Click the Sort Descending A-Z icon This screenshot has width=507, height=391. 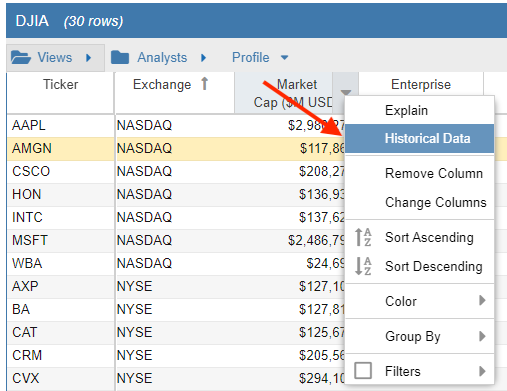363,266
